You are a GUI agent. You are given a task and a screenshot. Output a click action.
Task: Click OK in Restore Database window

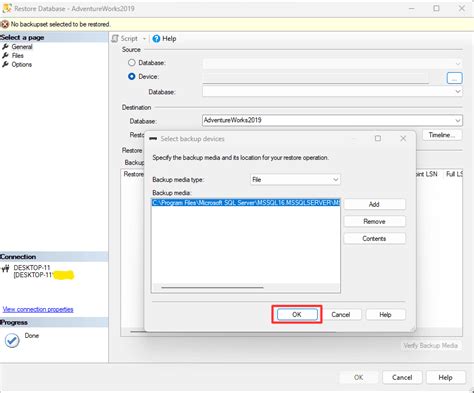pos(358,377)
